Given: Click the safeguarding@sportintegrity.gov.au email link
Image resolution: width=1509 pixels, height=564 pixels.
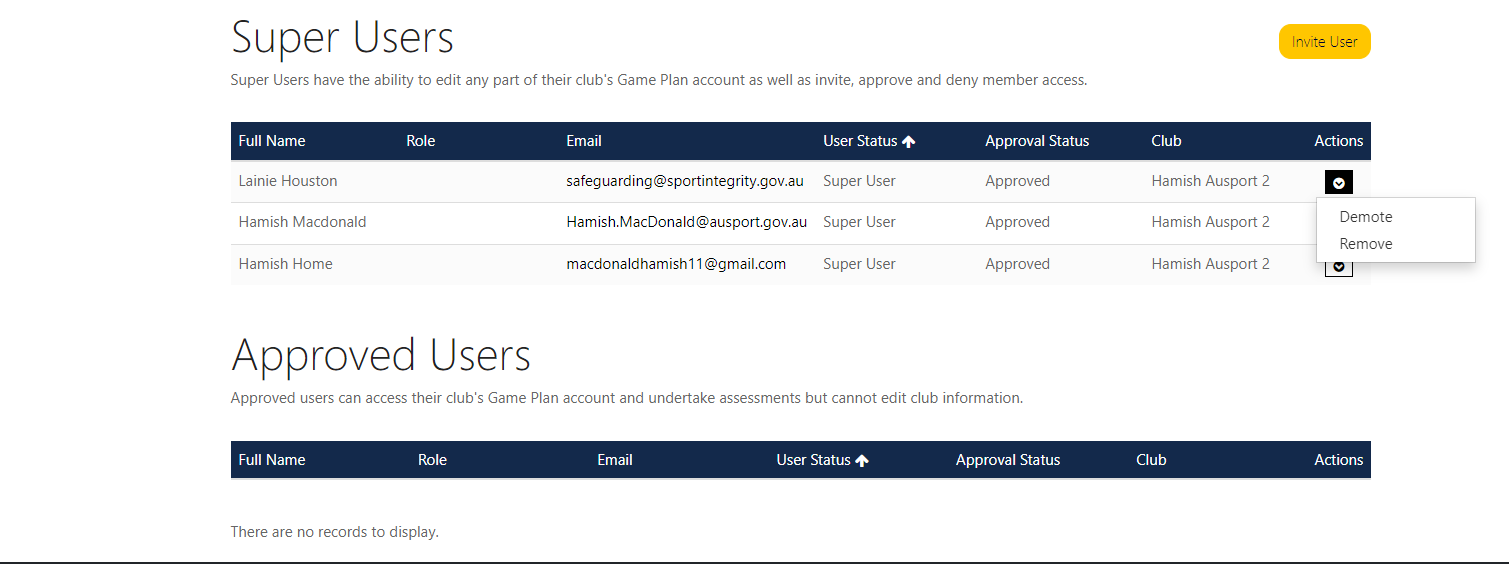Looking at the screenshot, I should pos(685,181).
